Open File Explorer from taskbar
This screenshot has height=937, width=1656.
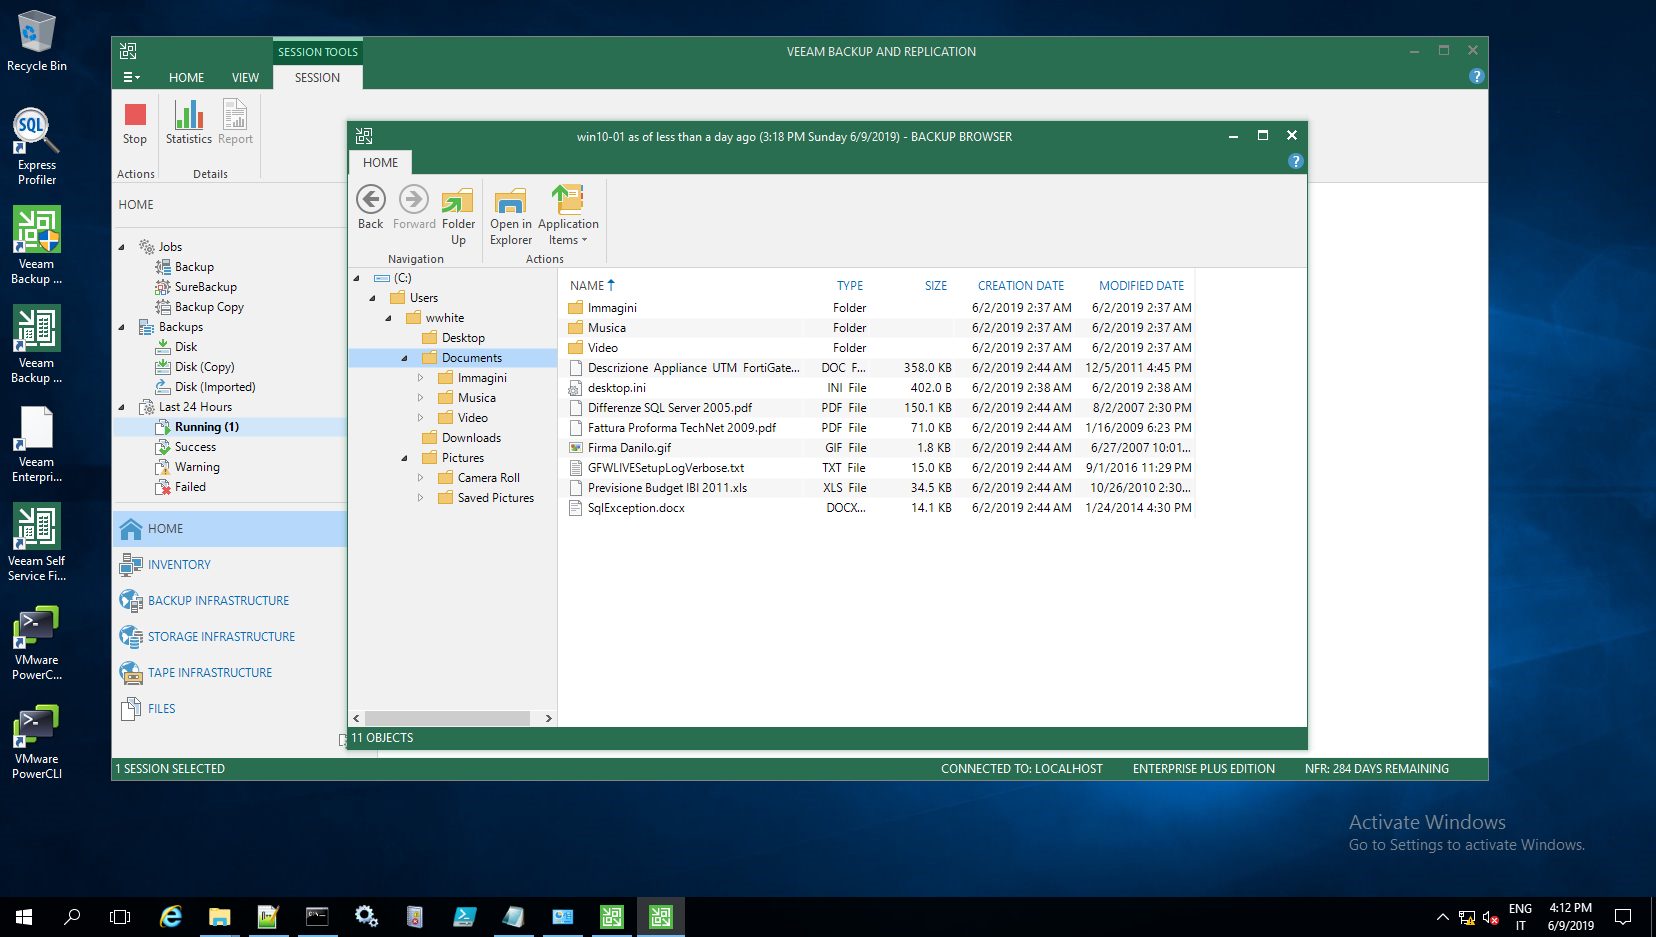[219, 917]
